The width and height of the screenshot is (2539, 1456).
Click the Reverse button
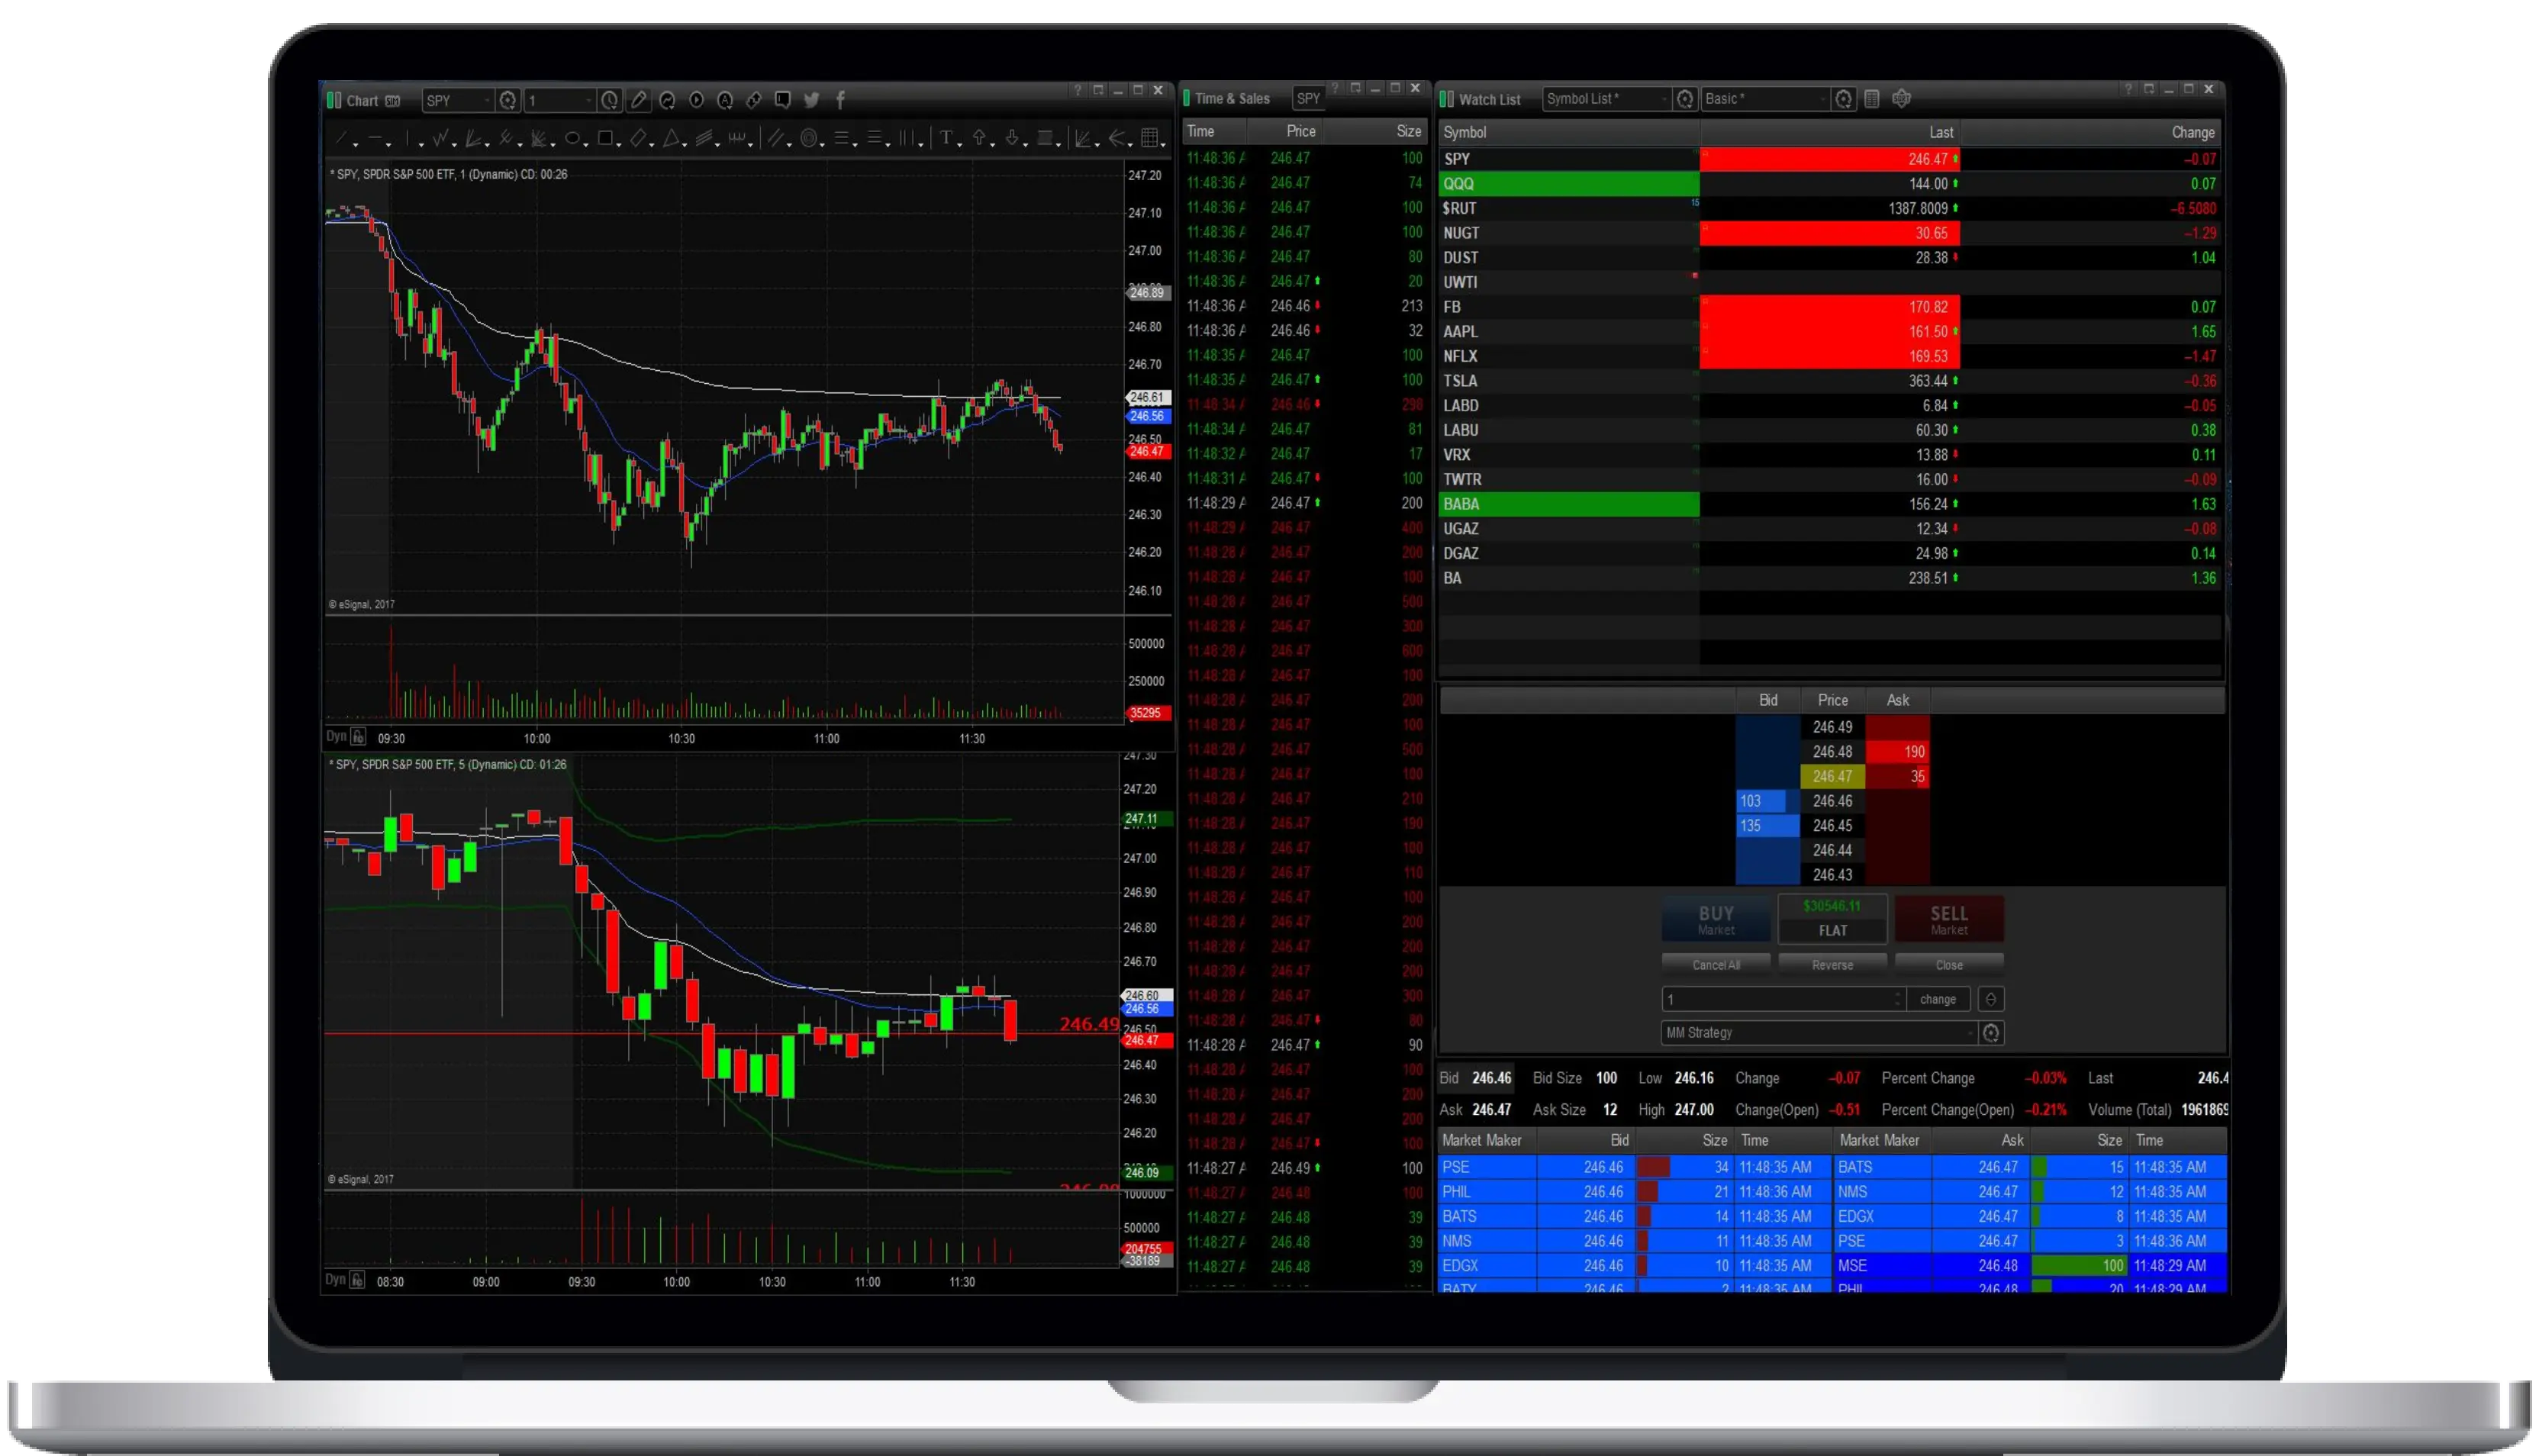tap(1832, 965)
